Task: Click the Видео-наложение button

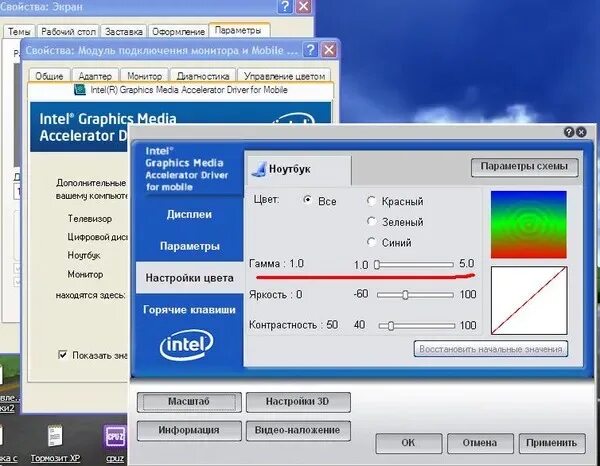Action: click(x=298, y=430)
